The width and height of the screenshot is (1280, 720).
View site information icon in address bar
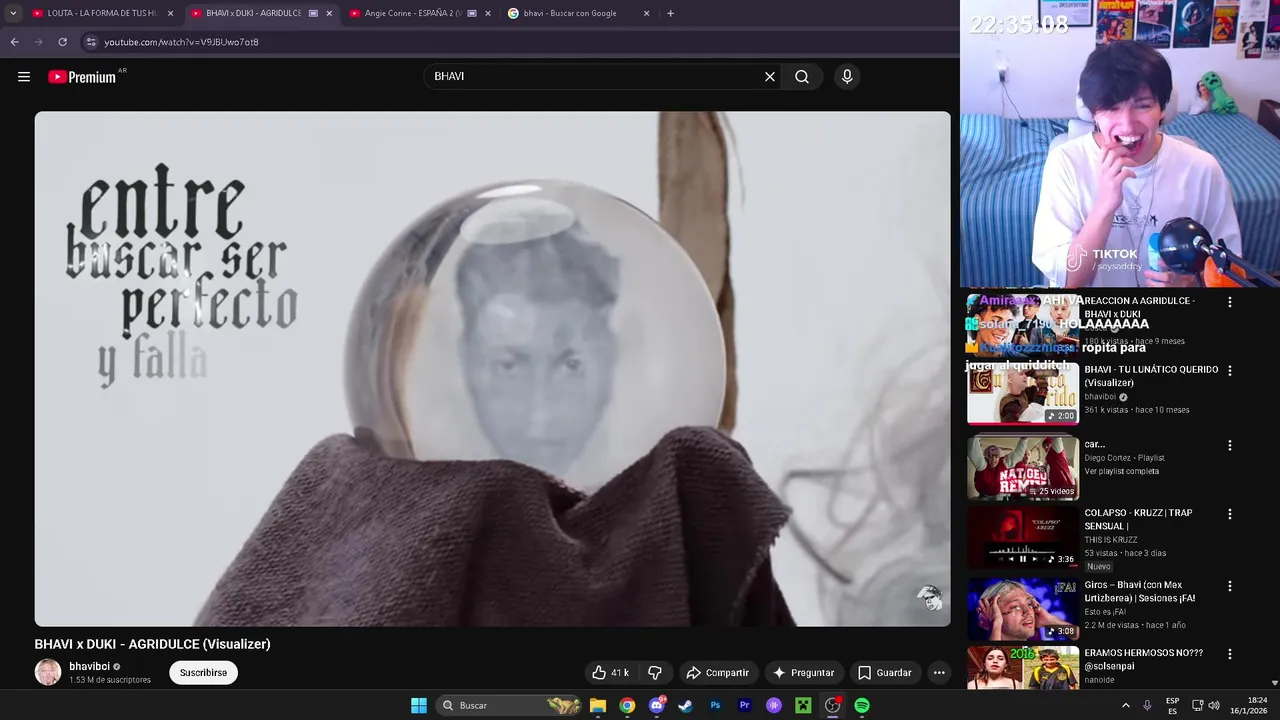91,42
